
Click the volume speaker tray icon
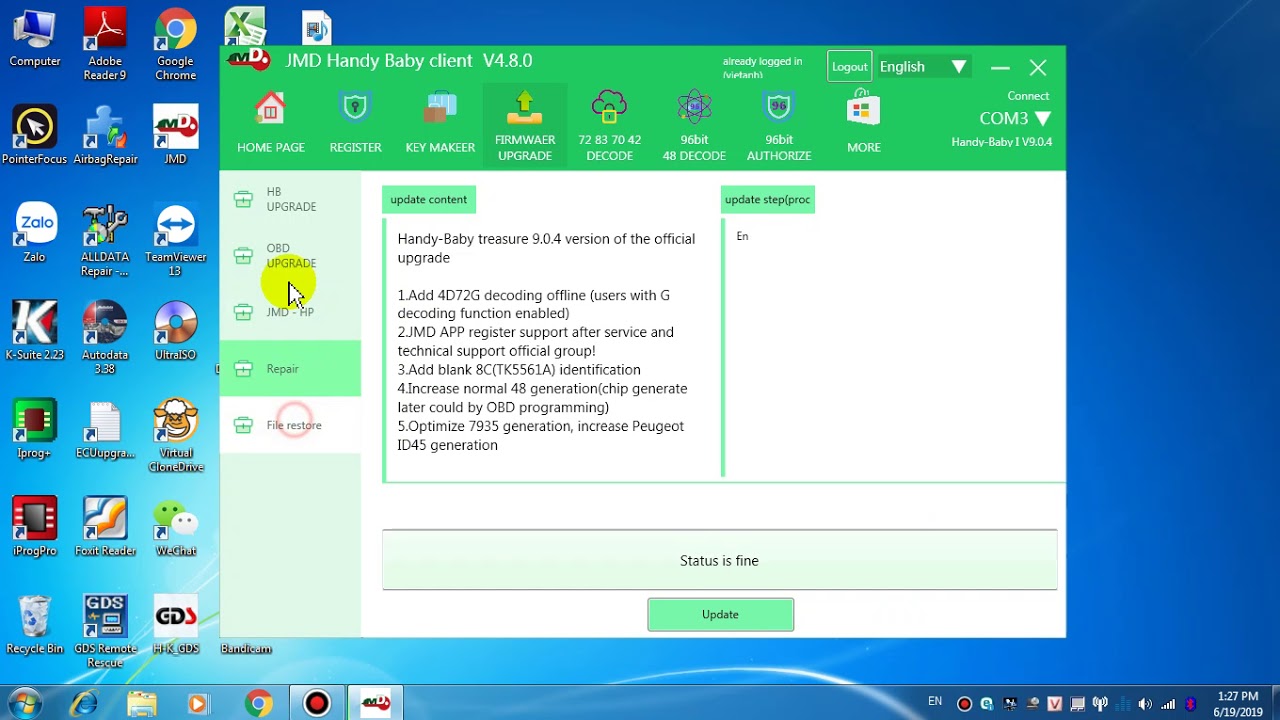click(x=1145, y=704)
